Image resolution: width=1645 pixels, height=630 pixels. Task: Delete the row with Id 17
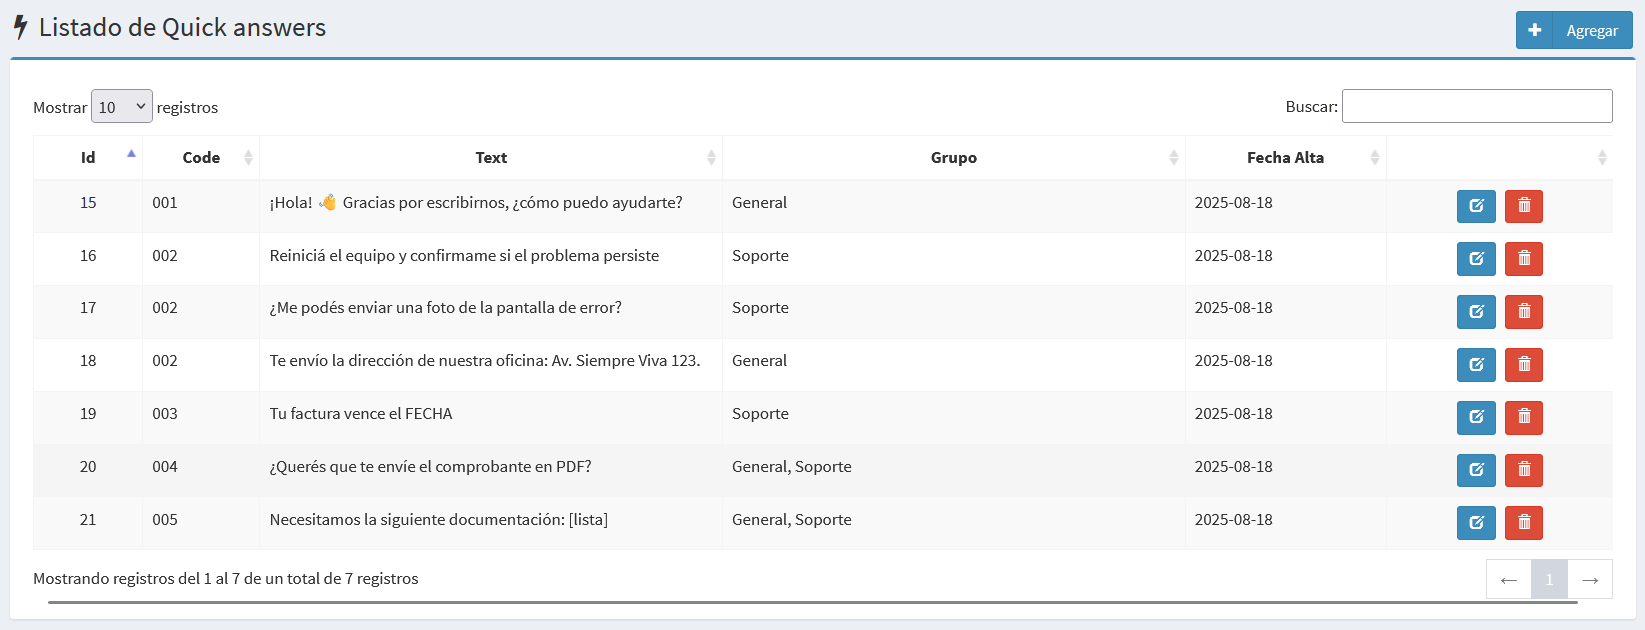point(1524,312)
